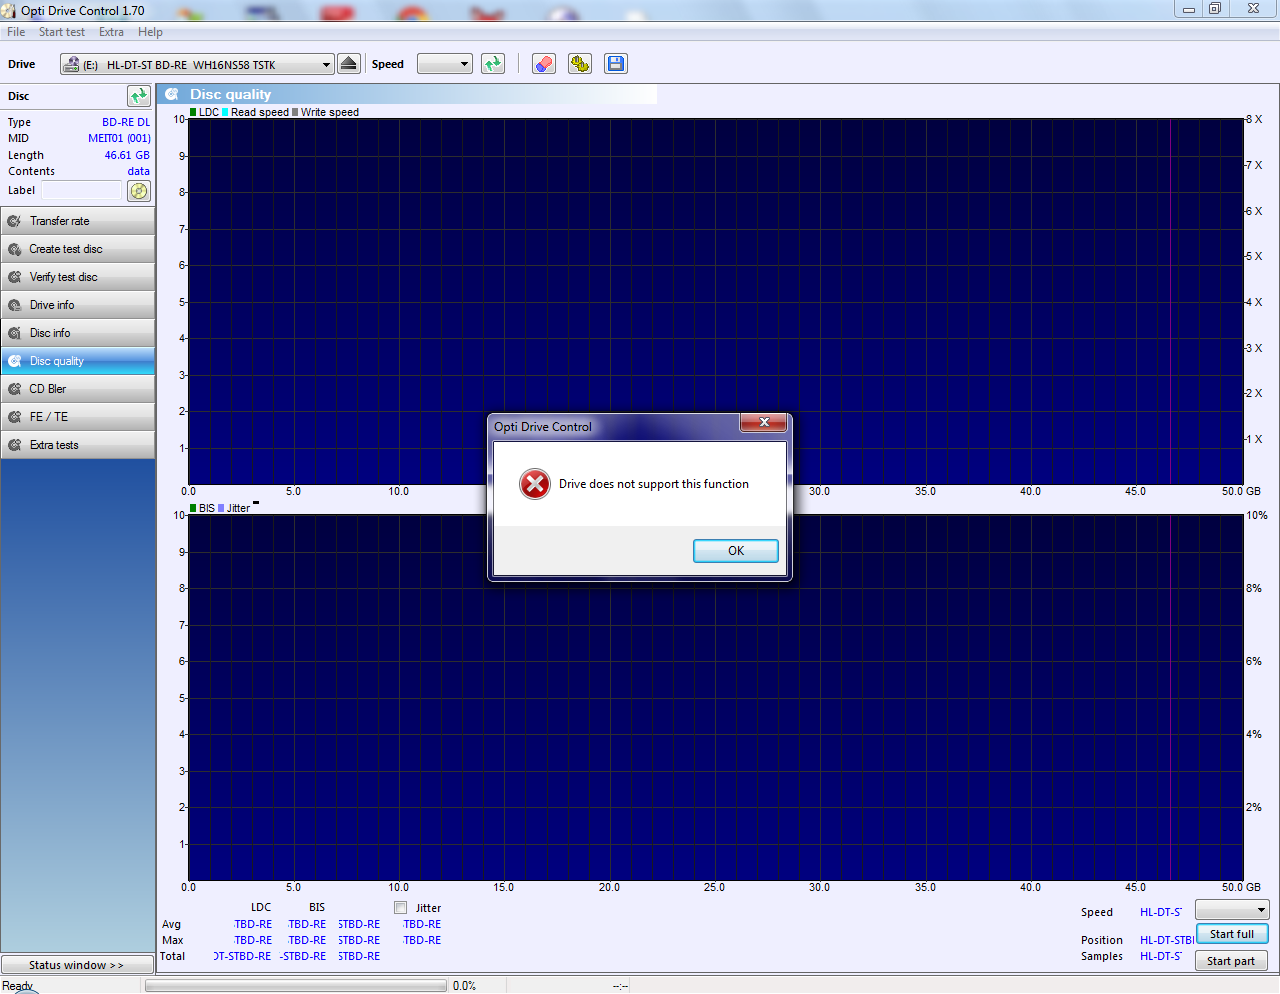1280x994 pixels.
Task: Click the Disc quality header icon
Action: pos(172,94)
